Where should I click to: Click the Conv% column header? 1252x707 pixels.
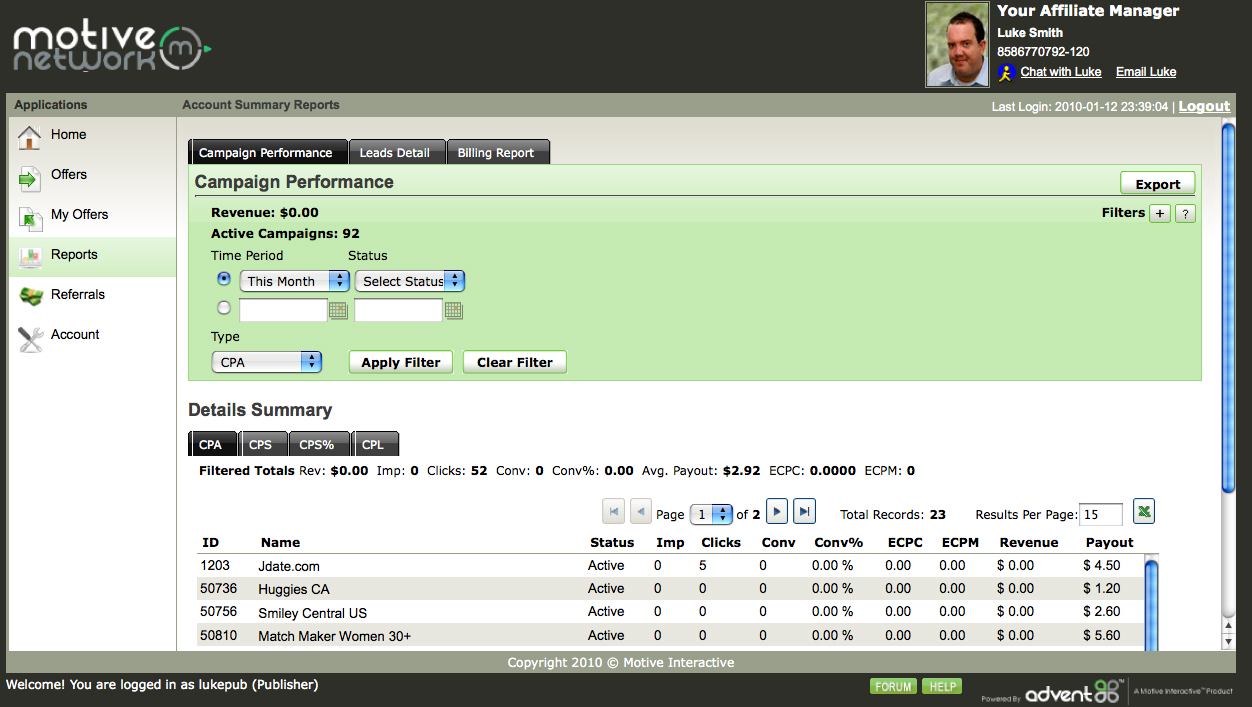(838, 542)
